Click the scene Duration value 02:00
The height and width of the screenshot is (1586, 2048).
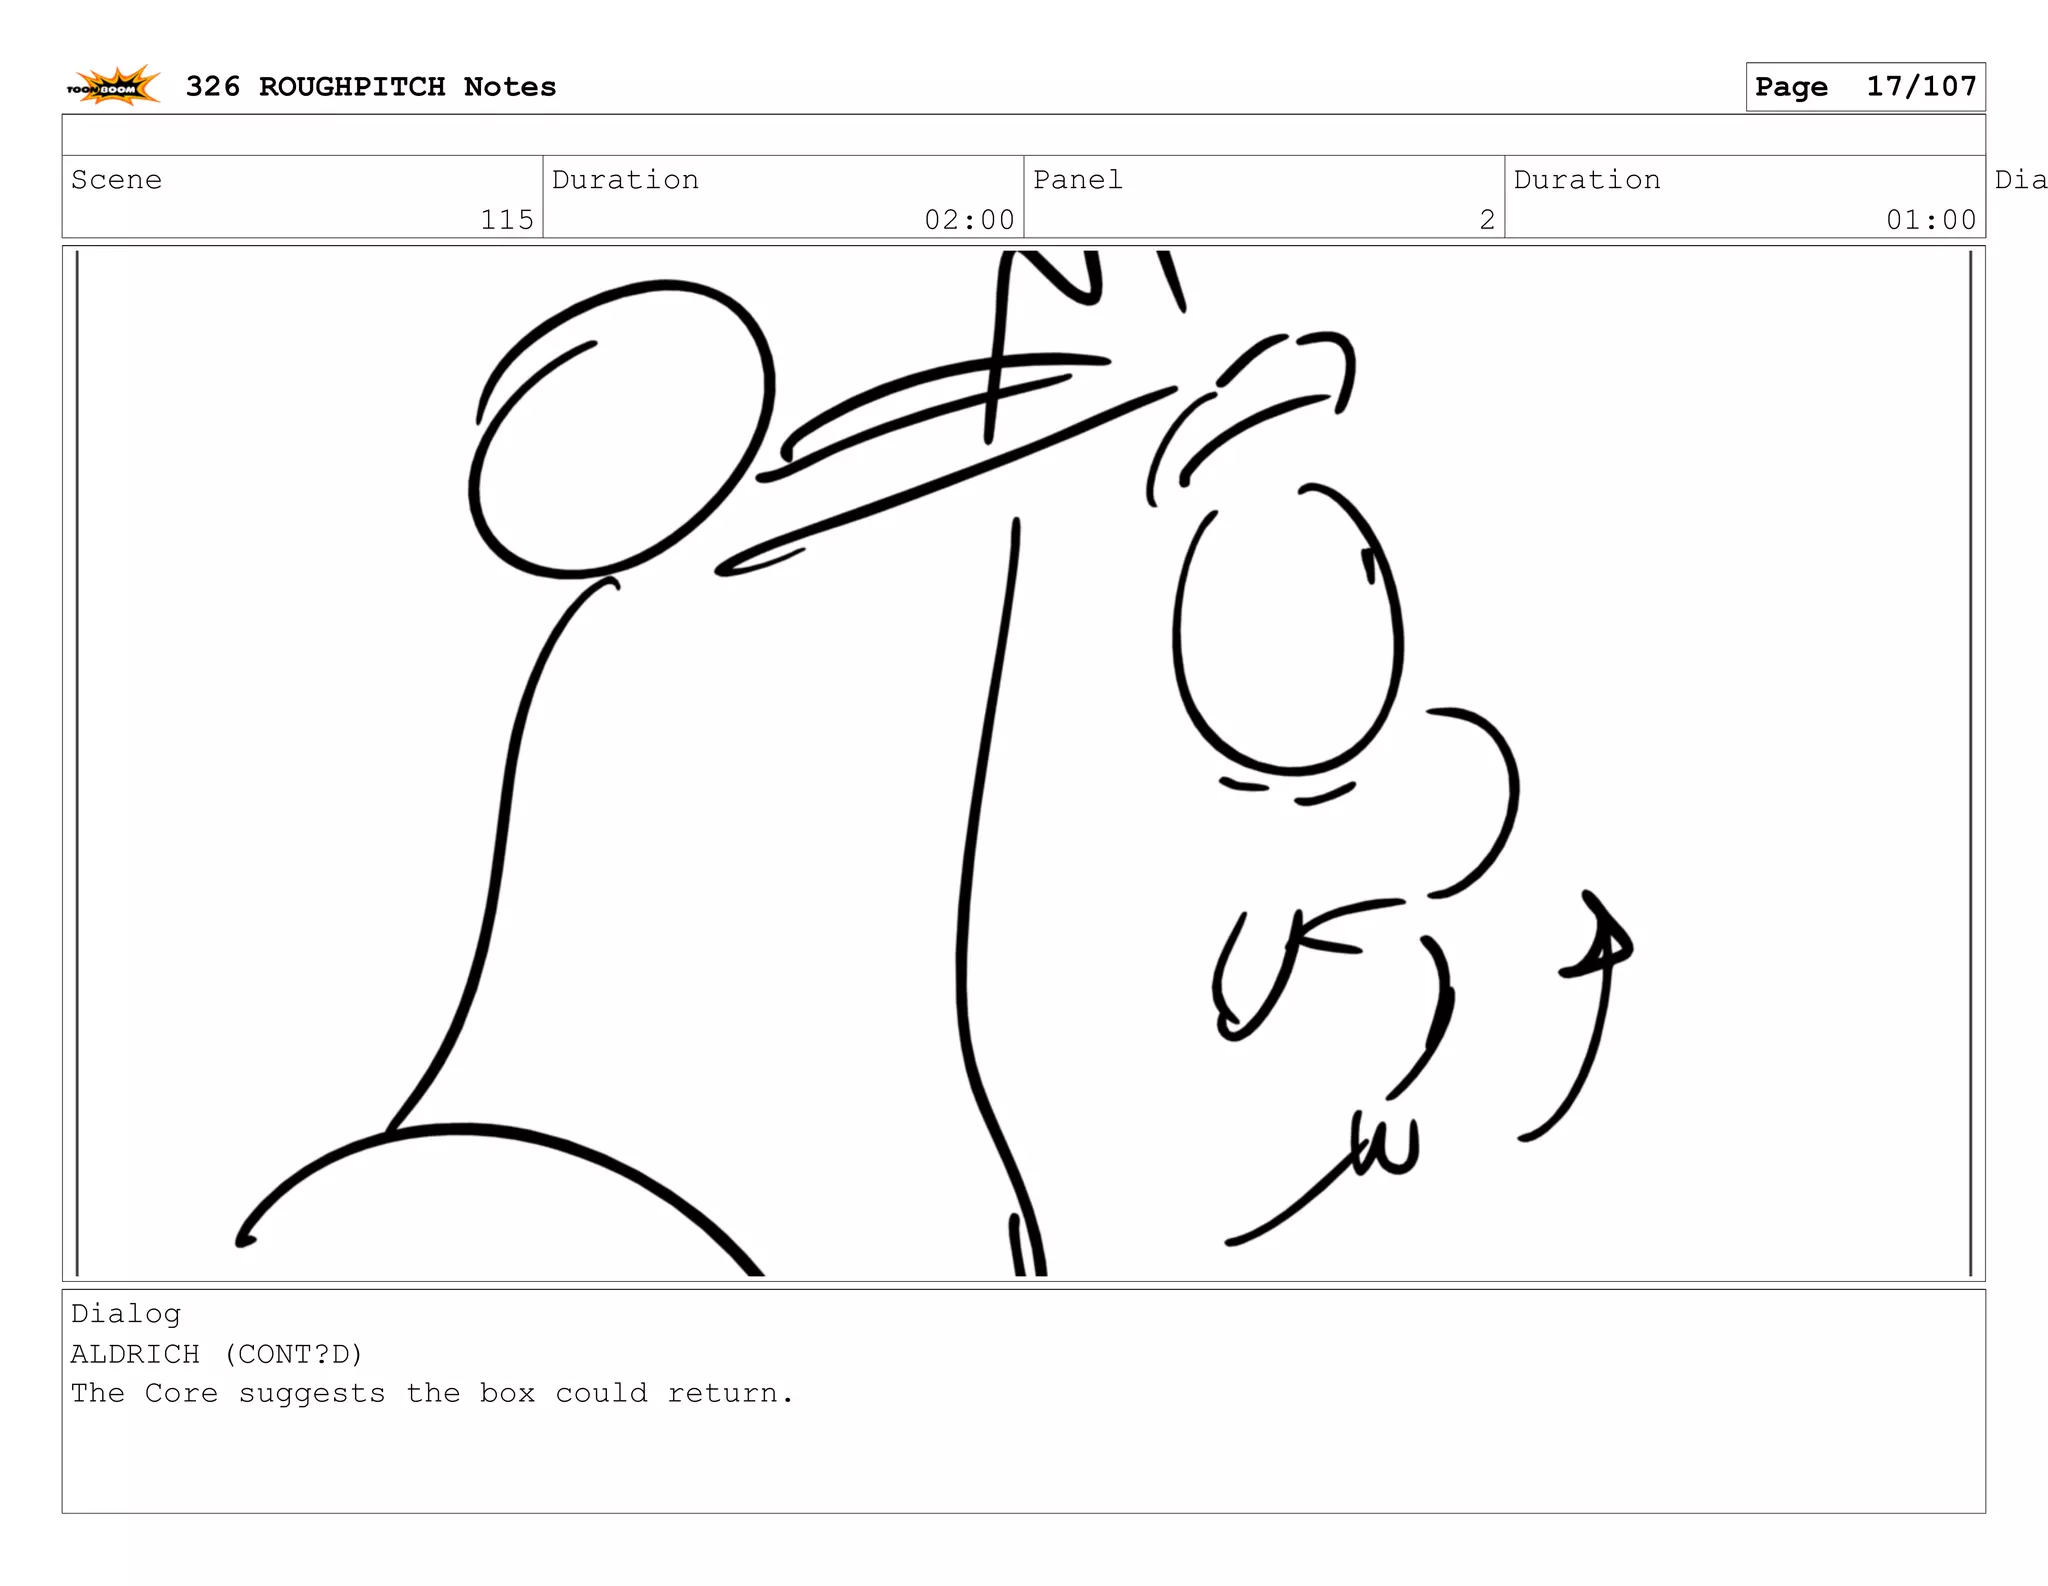coord(968,219)
